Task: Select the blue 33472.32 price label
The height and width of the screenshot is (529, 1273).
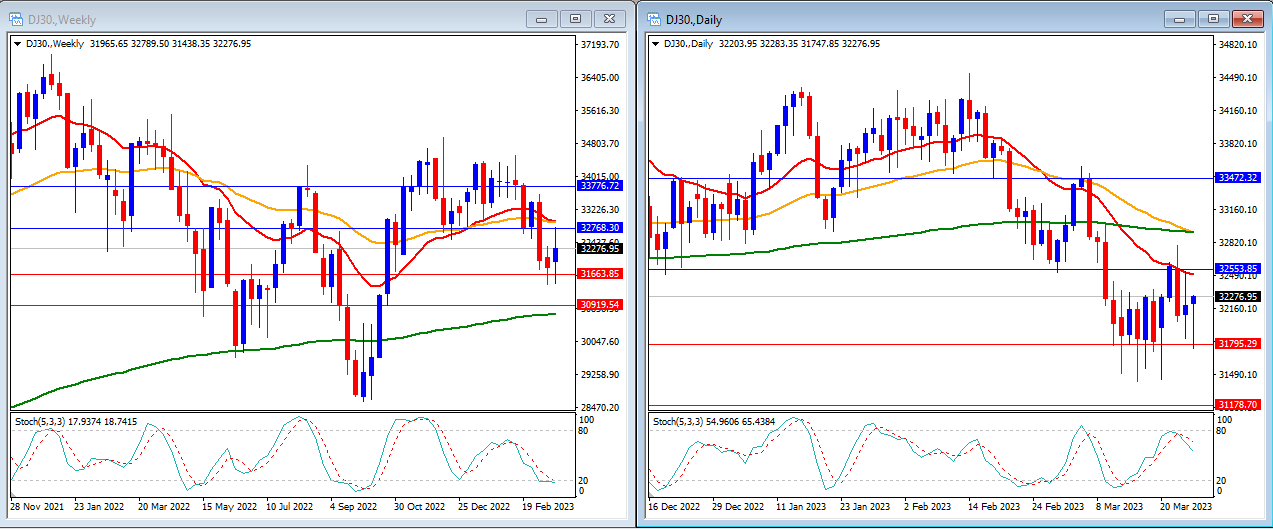Action: pos(1238,178)
